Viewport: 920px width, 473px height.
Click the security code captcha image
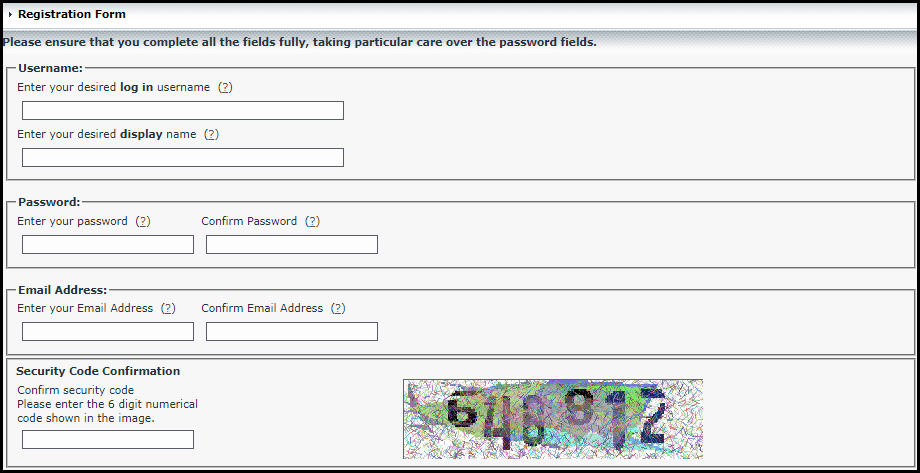tap(552, 418)
